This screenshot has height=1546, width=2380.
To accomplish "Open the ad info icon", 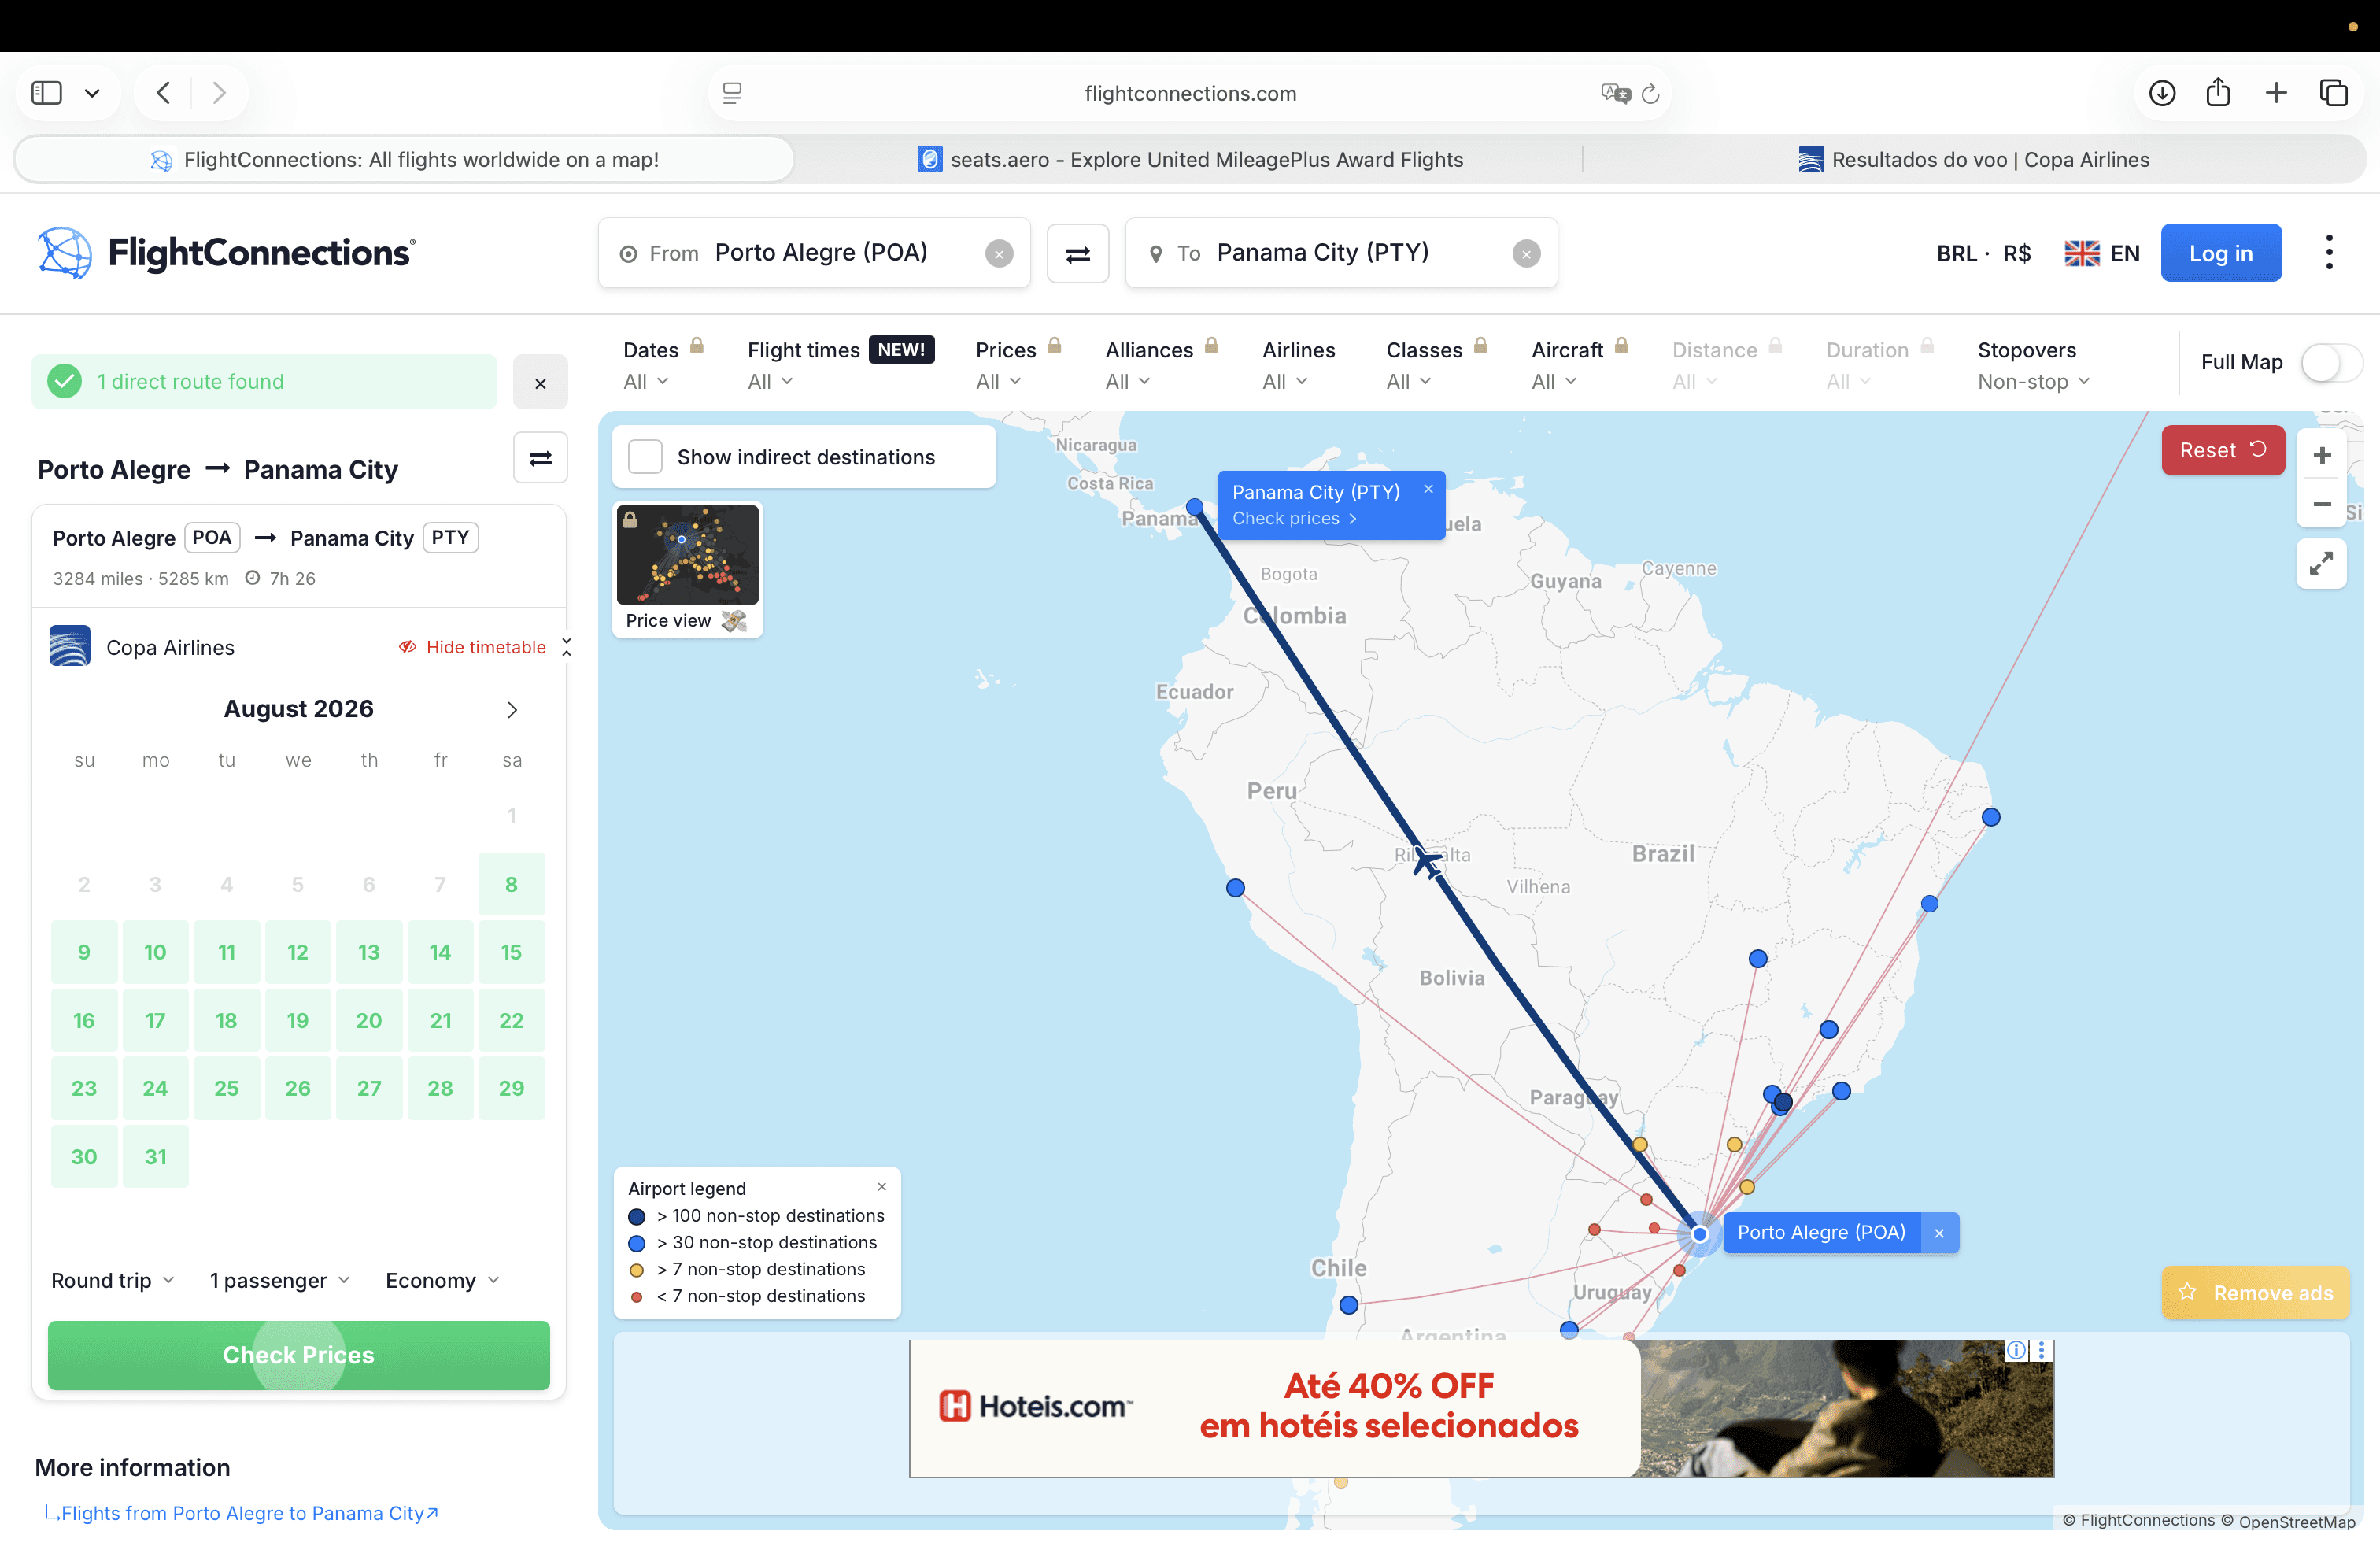I will (x=2017, y=1350).
